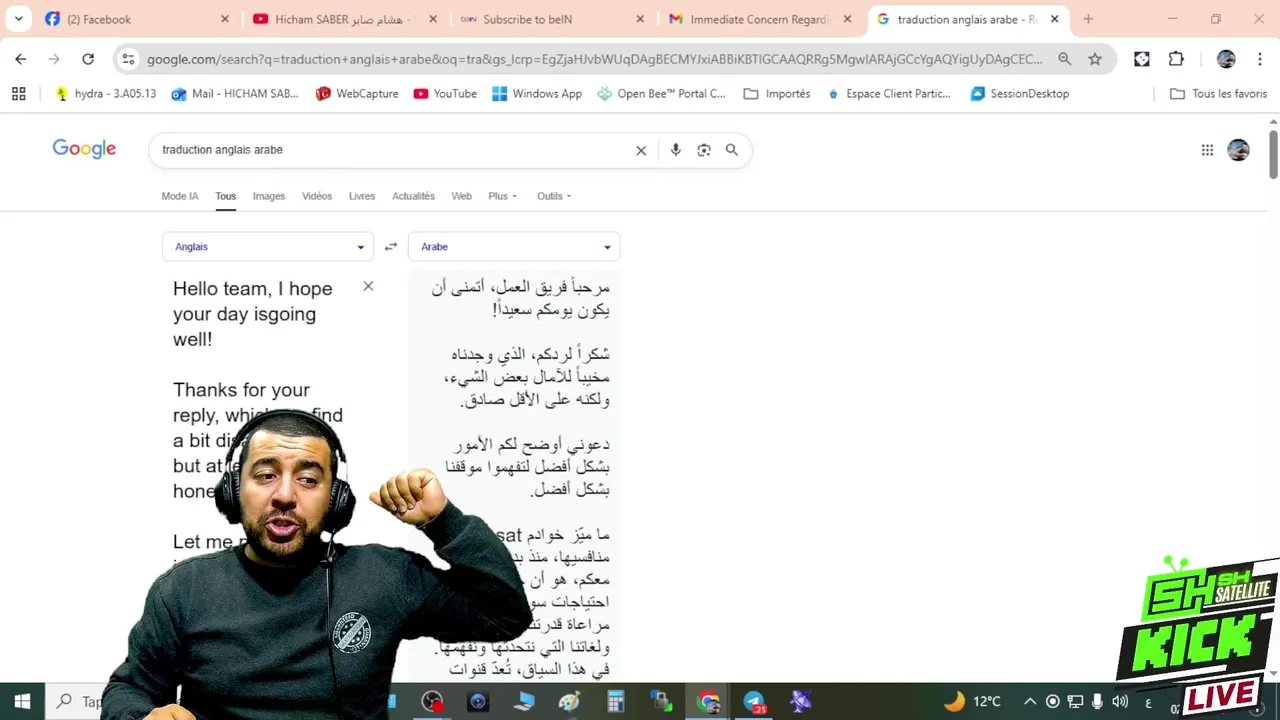This screenshot has width=1280, height=720.
Task: Expand the Outils menu
Action: pos(554,196)
